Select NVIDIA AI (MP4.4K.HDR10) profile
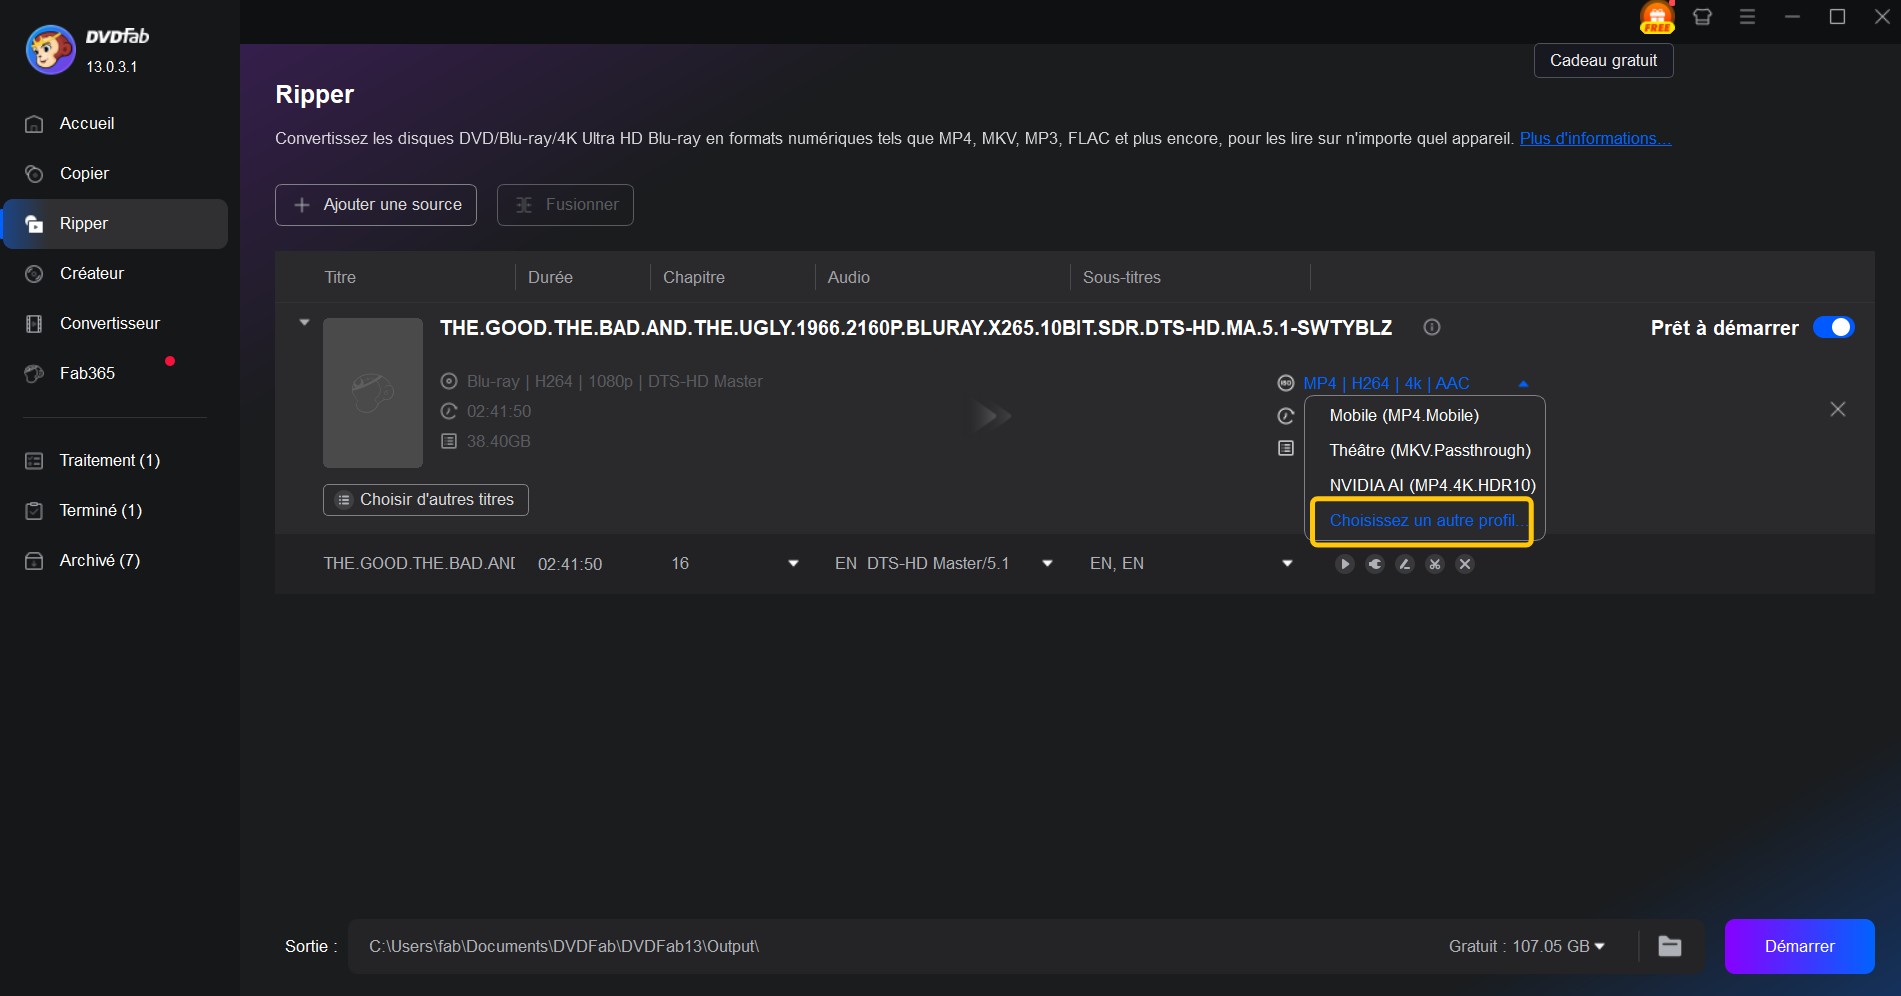1901x996 pixels. (x=1432, y=486)
